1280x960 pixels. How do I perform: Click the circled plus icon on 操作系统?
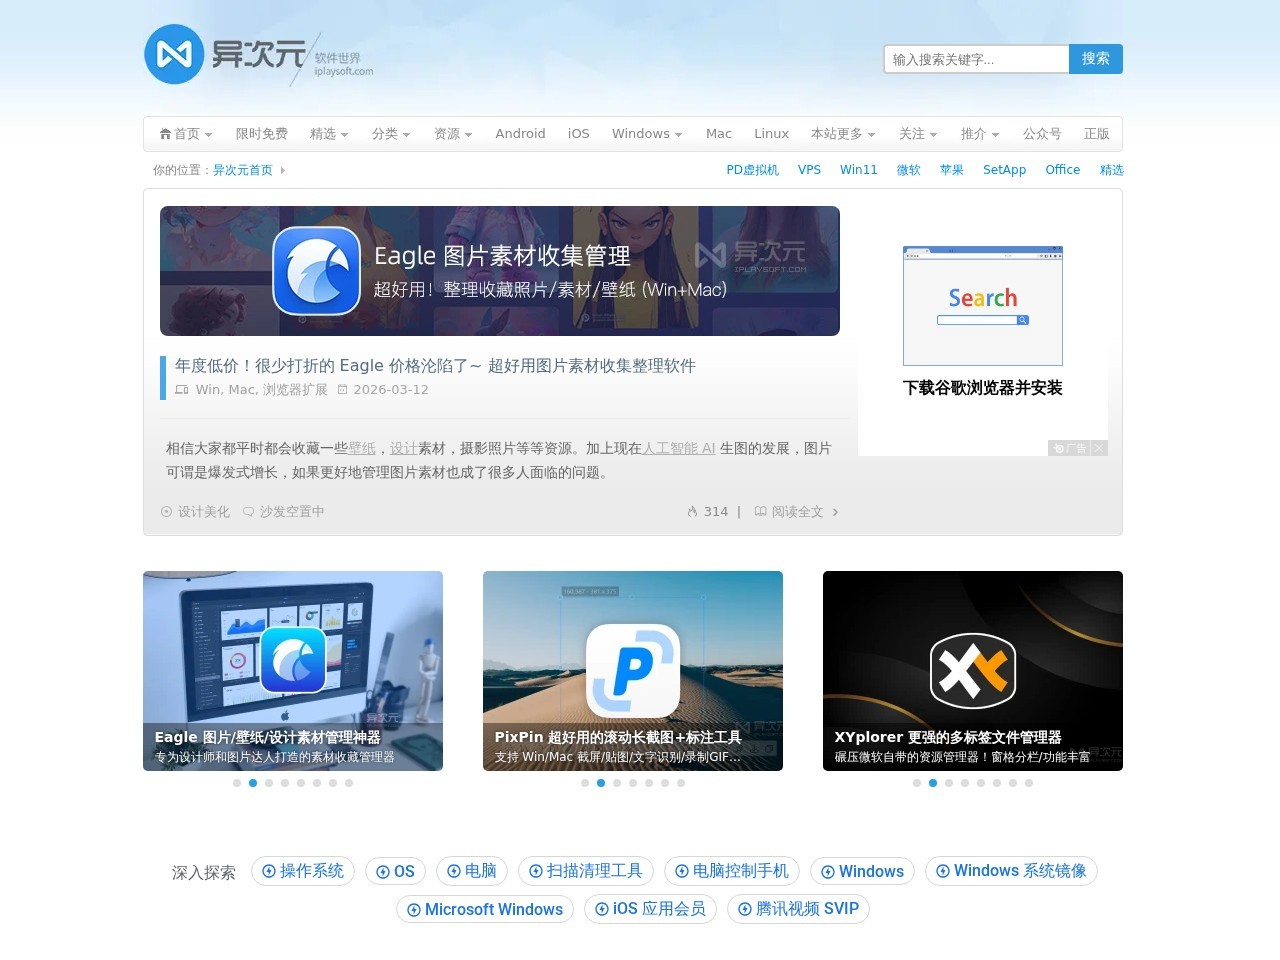point(267,871)
